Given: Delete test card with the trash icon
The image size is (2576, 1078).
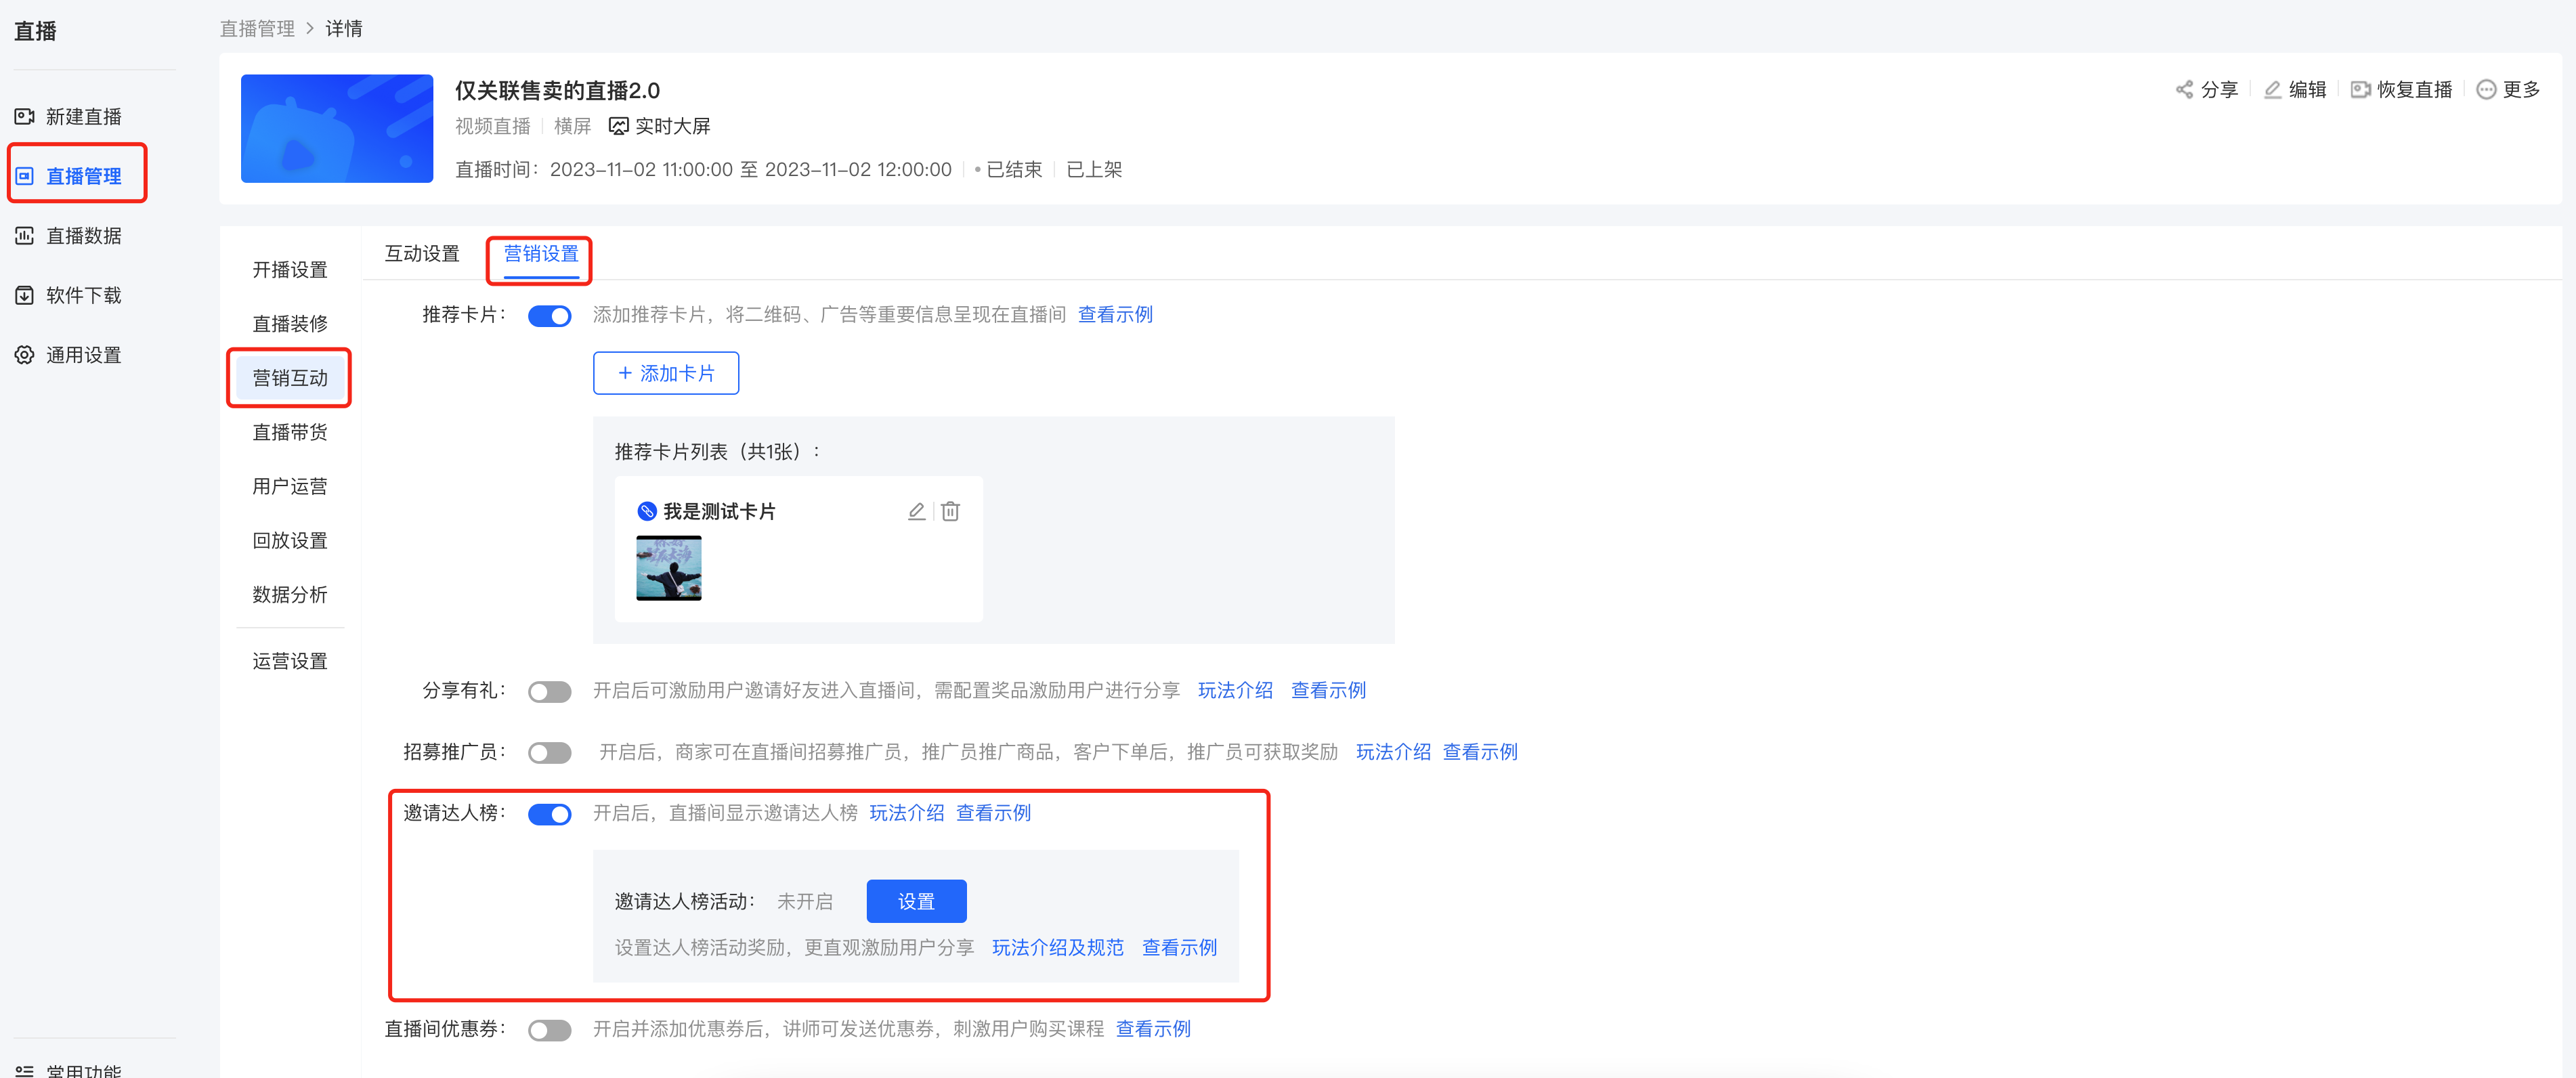Looking at the screenshot, I should [950, 511].
